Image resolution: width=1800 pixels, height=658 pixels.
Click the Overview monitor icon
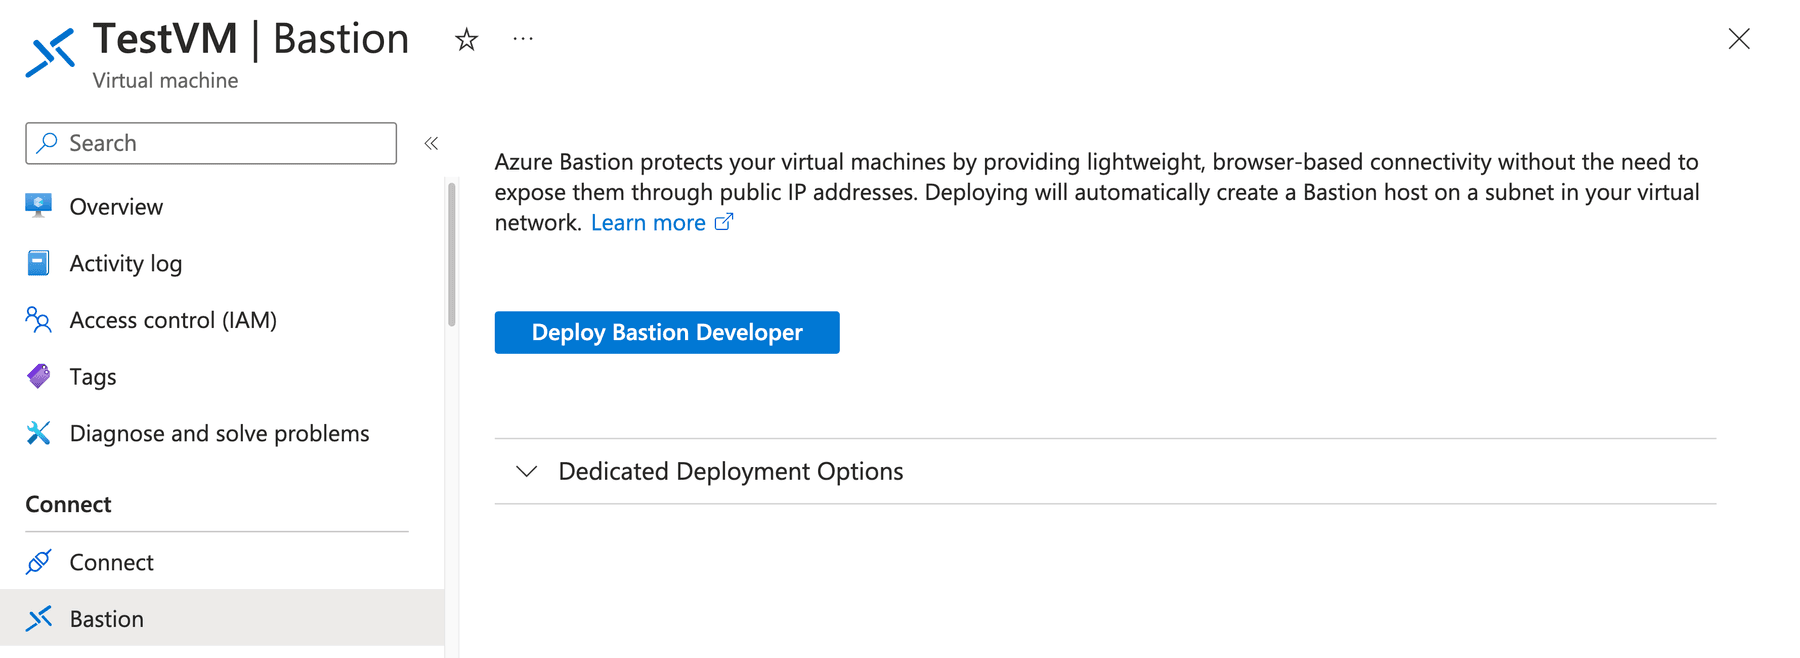38,206
